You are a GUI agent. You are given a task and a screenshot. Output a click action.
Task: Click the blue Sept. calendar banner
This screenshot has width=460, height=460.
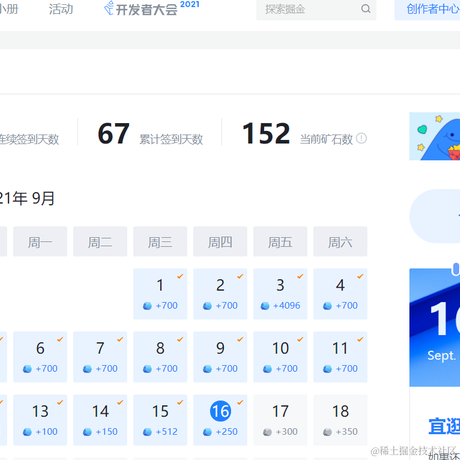coord(435,328)
